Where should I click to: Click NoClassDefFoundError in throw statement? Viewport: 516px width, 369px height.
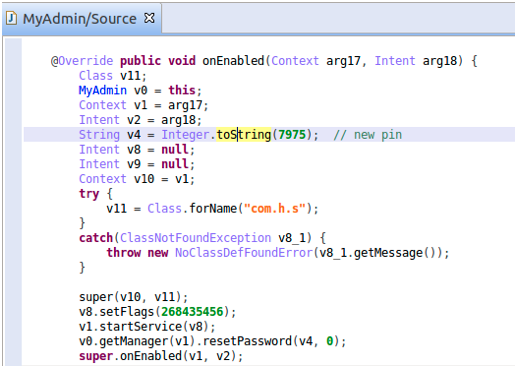[x=244, y=253]
